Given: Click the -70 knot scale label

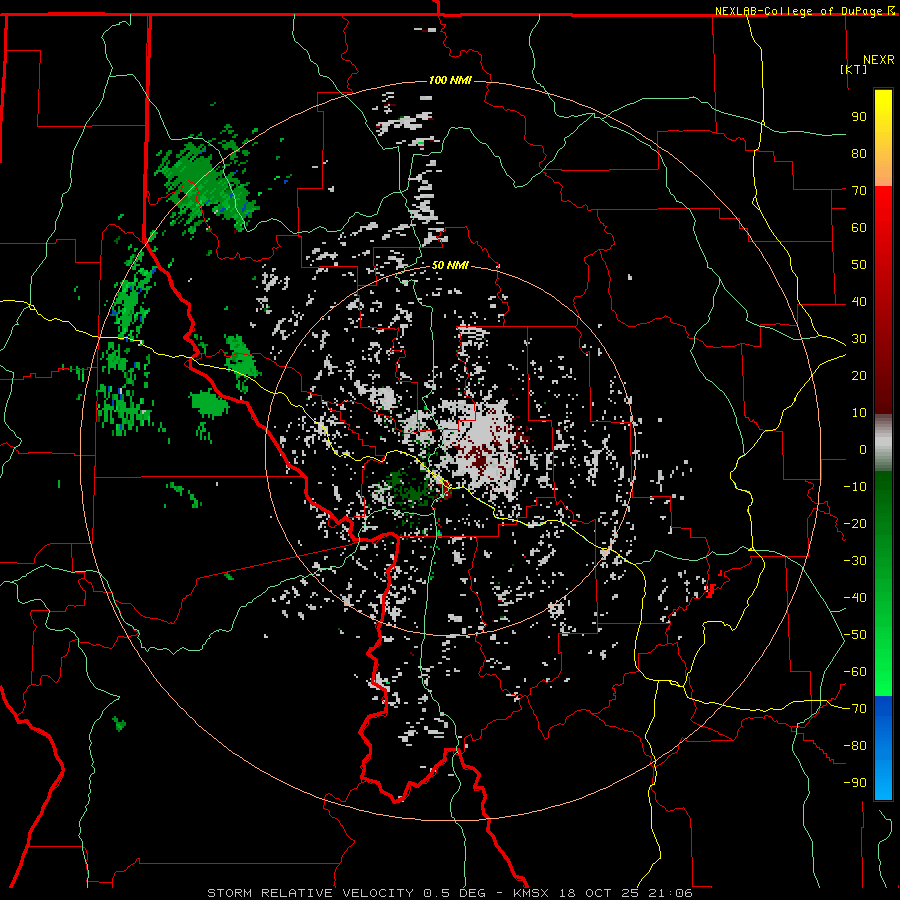Looking at the screenshot, I should 855,709.
